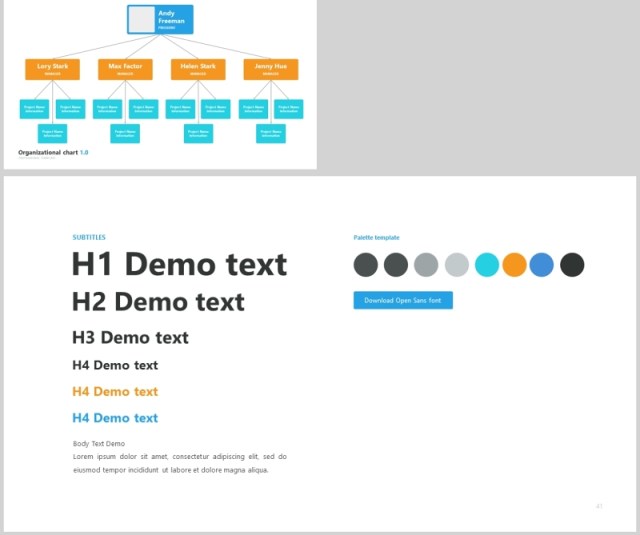
Task: Click the Jenny Hue manager box
Action: pyautogui.click(x=271, y=69)
